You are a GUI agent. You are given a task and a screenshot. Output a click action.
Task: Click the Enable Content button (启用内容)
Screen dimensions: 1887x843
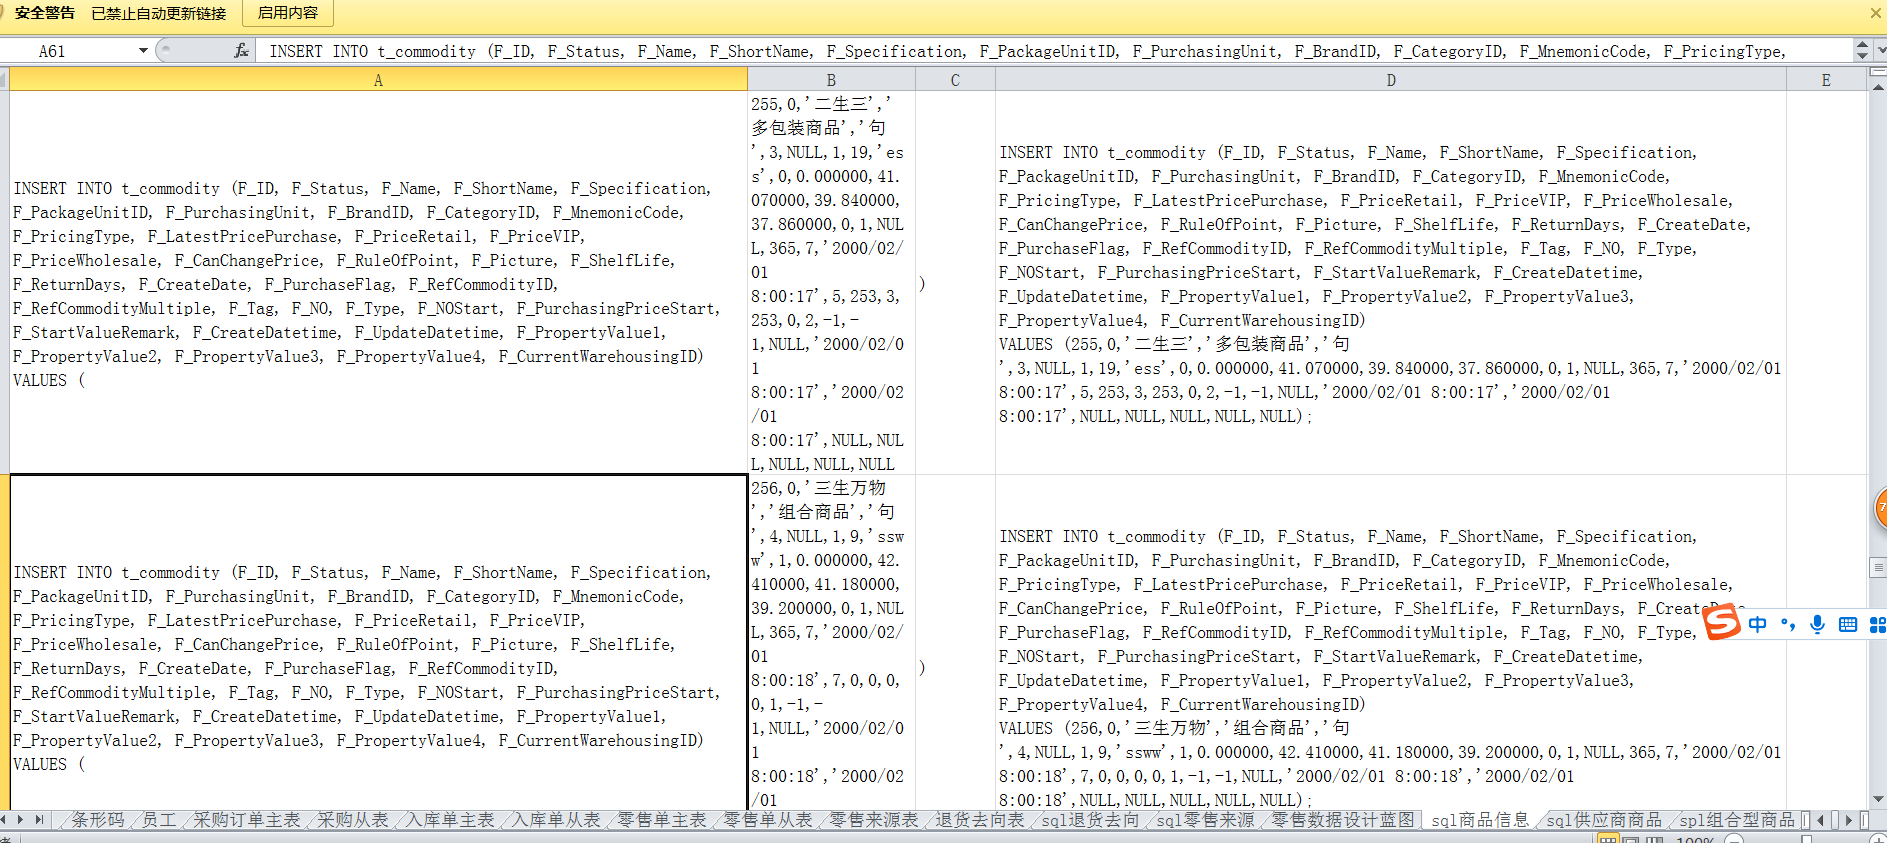[288, 13]
